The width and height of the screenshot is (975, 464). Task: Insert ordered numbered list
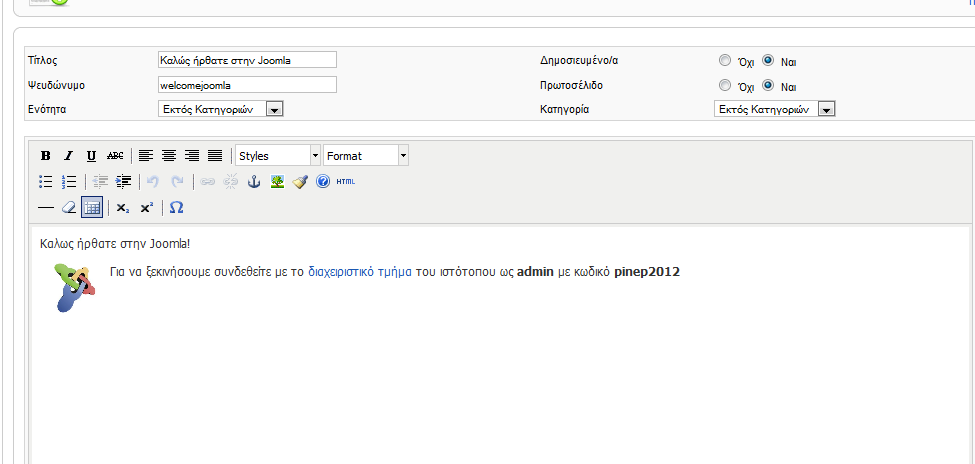(68, 182)
